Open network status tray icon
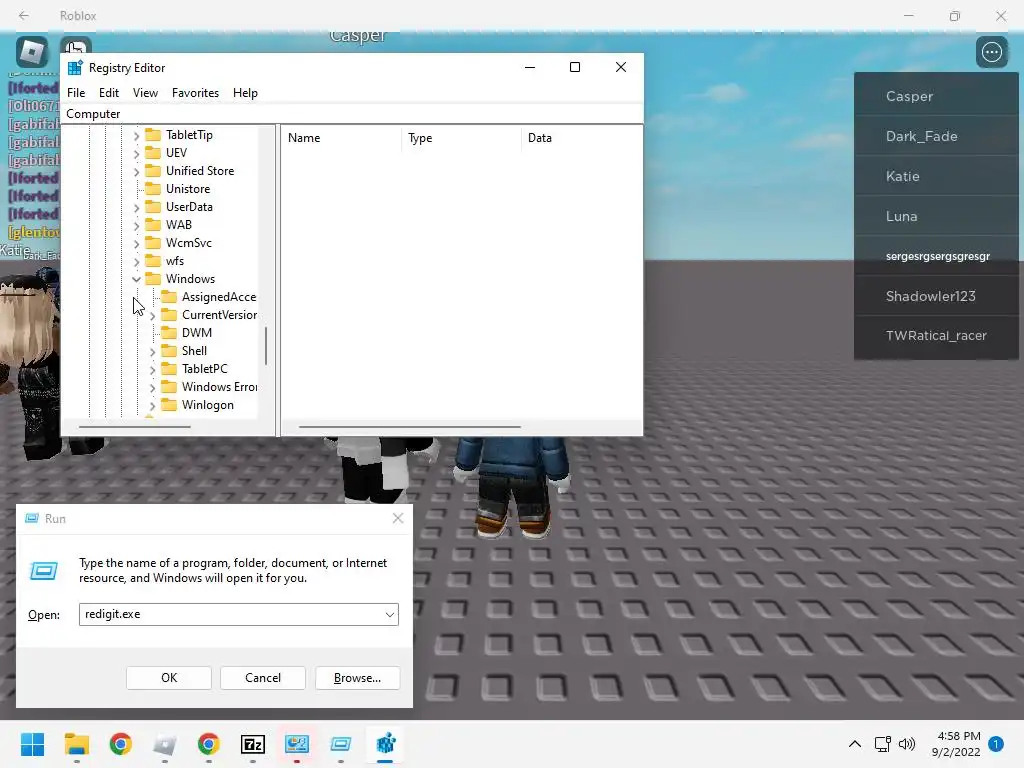The height and width of the screenshot is (768, 1024). (x=883, y=744)
